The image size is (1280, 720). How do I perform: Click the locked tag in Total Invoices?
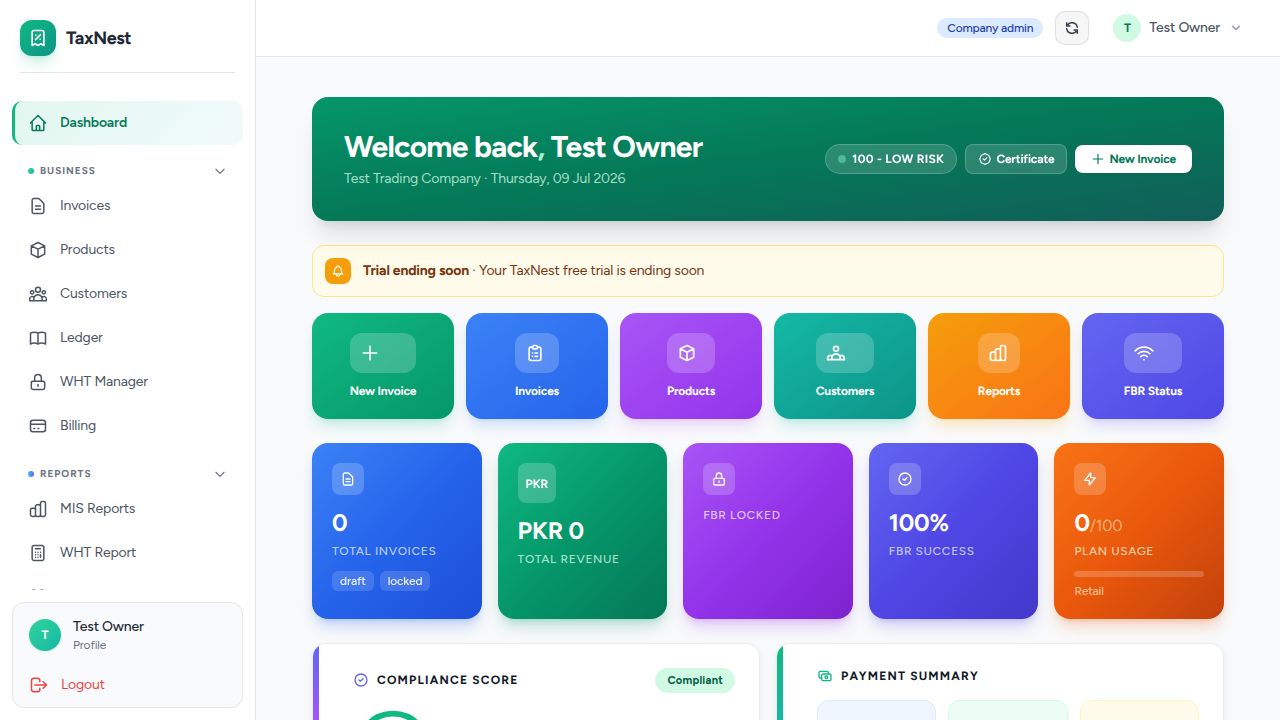405,581
